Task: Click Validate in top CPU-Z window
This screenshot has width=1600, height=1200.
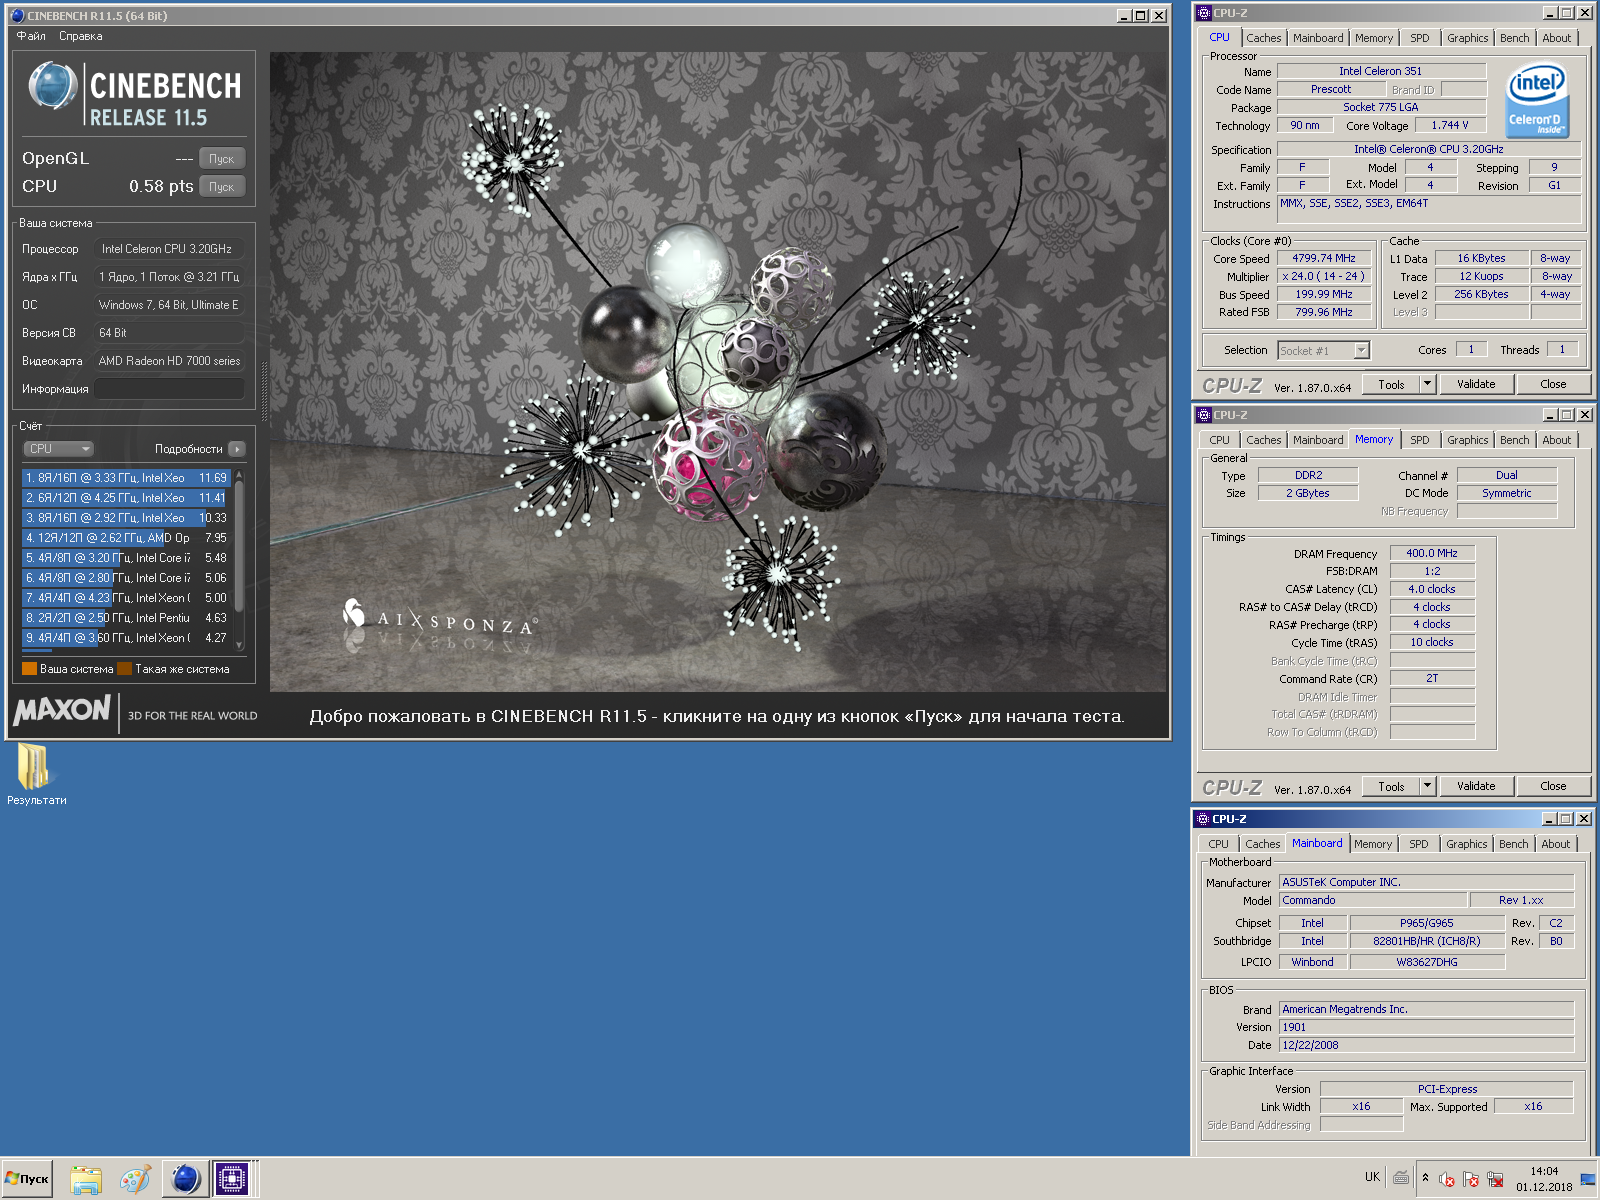Action: coord(1476,384)
